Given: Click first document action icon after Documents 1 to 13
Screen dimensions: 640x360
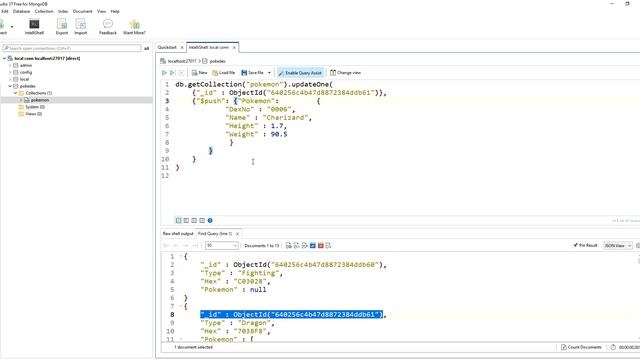Looking at the screenshot, I should click(x=289, y=246).
